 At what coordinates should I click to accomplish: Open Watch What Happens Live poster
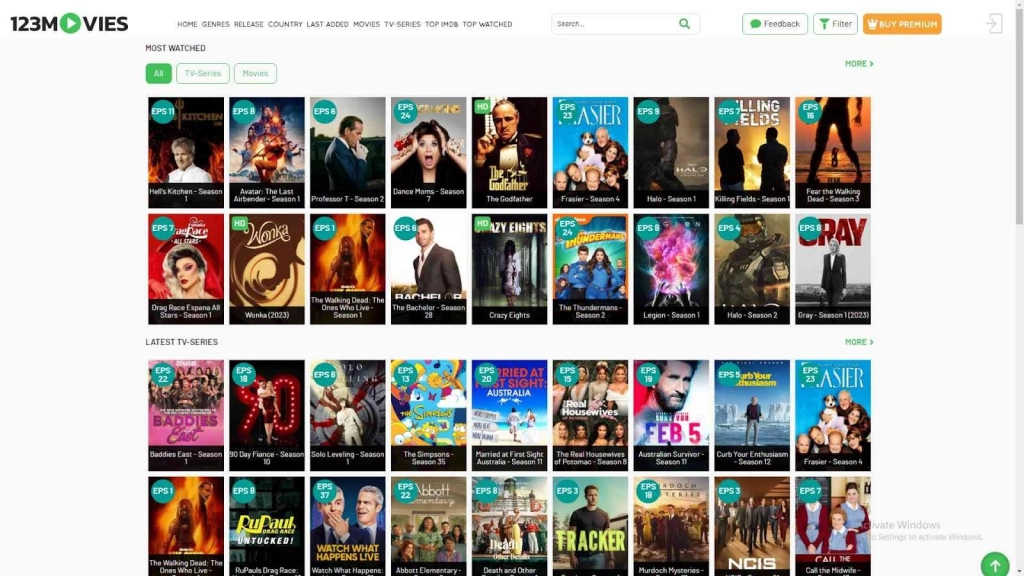pyautogui.click(x=347, y=526)
